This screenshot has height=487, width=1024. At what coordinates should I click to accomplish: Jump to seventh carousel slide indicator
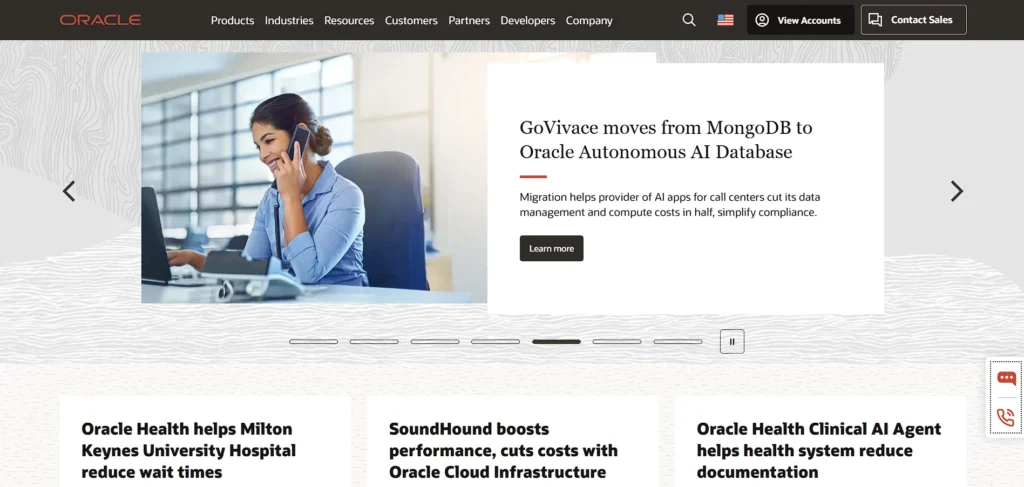678,341
